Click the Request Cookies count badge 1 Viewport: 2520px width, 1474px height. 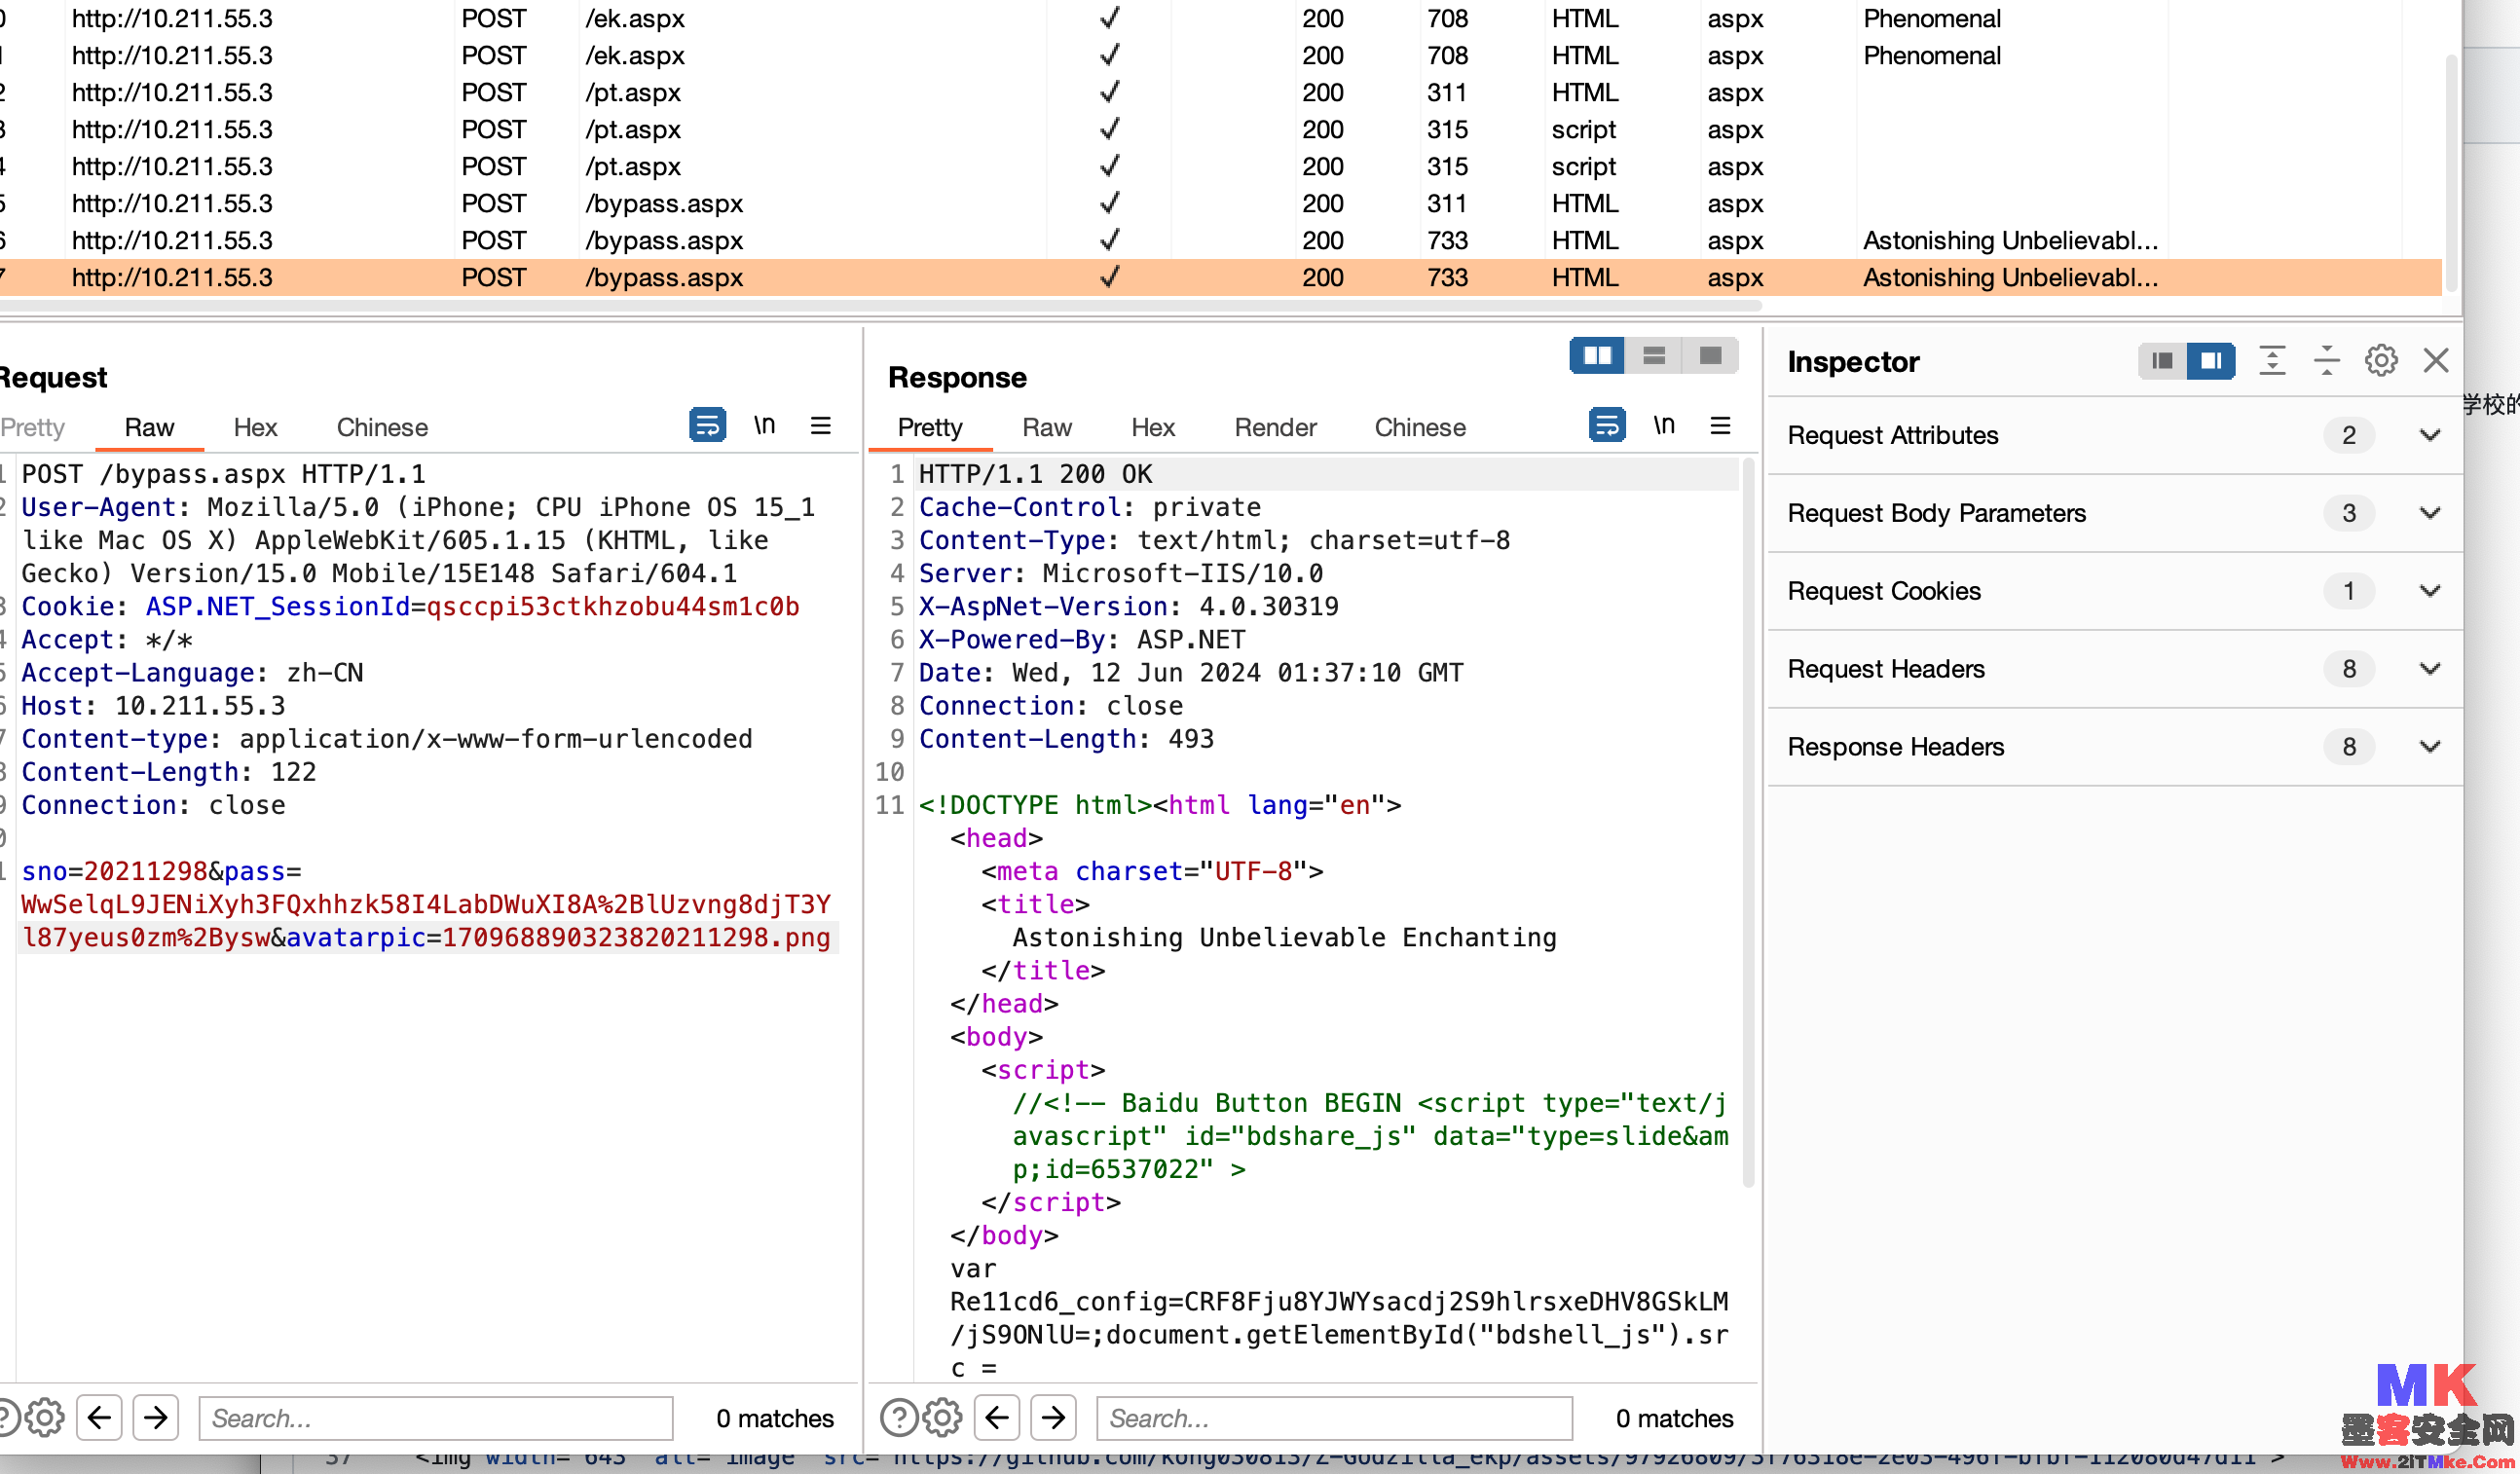[2349, 591]
